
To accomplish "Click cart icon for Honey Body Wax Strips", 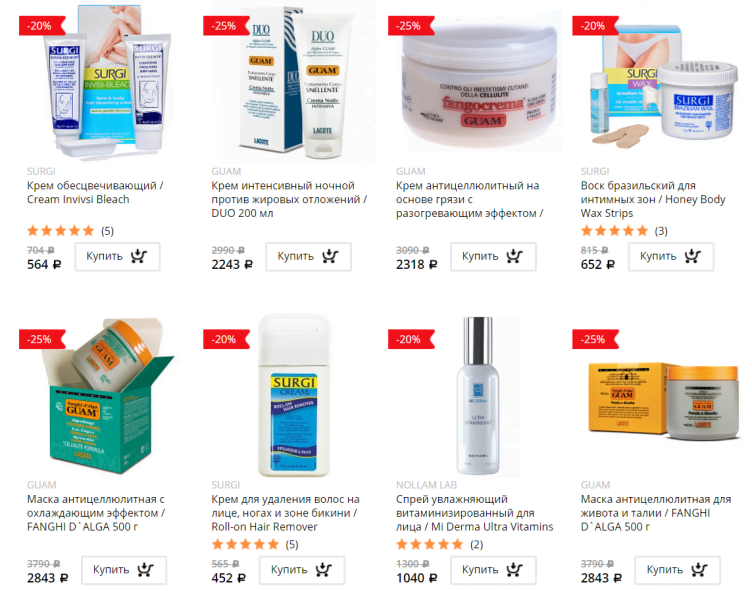I will (x=693, y=256).
